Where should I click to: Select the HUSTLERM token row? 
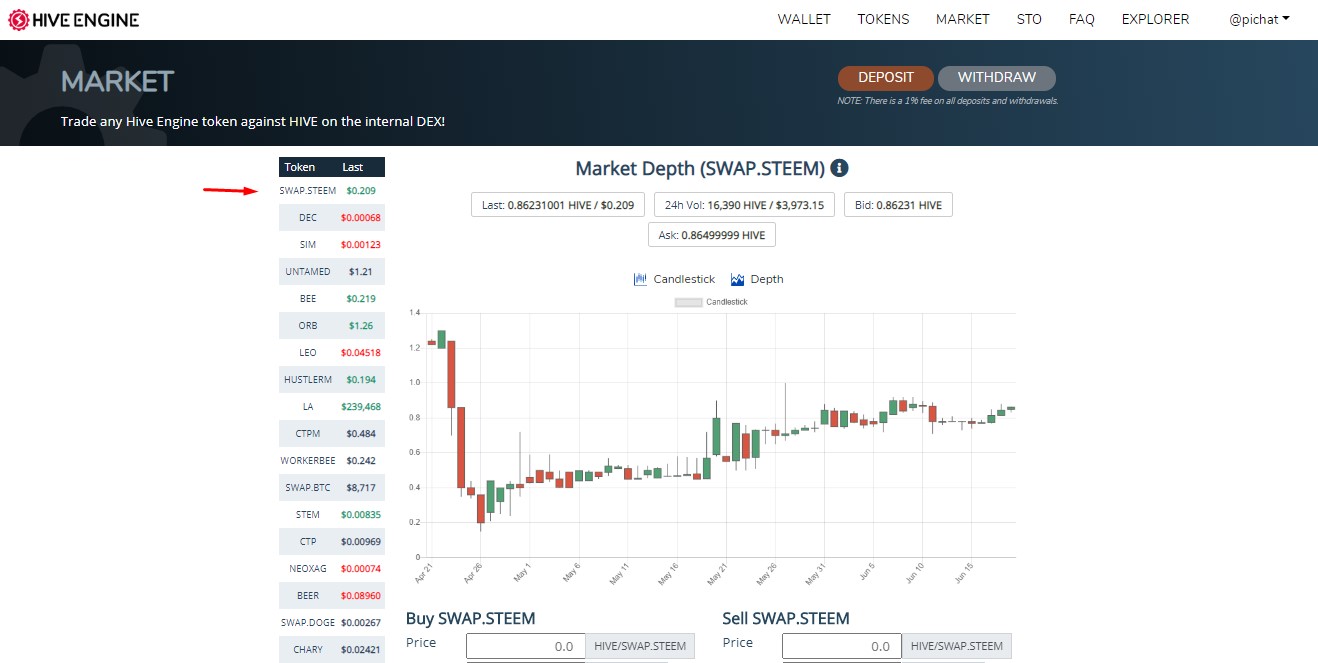[332, 379]
